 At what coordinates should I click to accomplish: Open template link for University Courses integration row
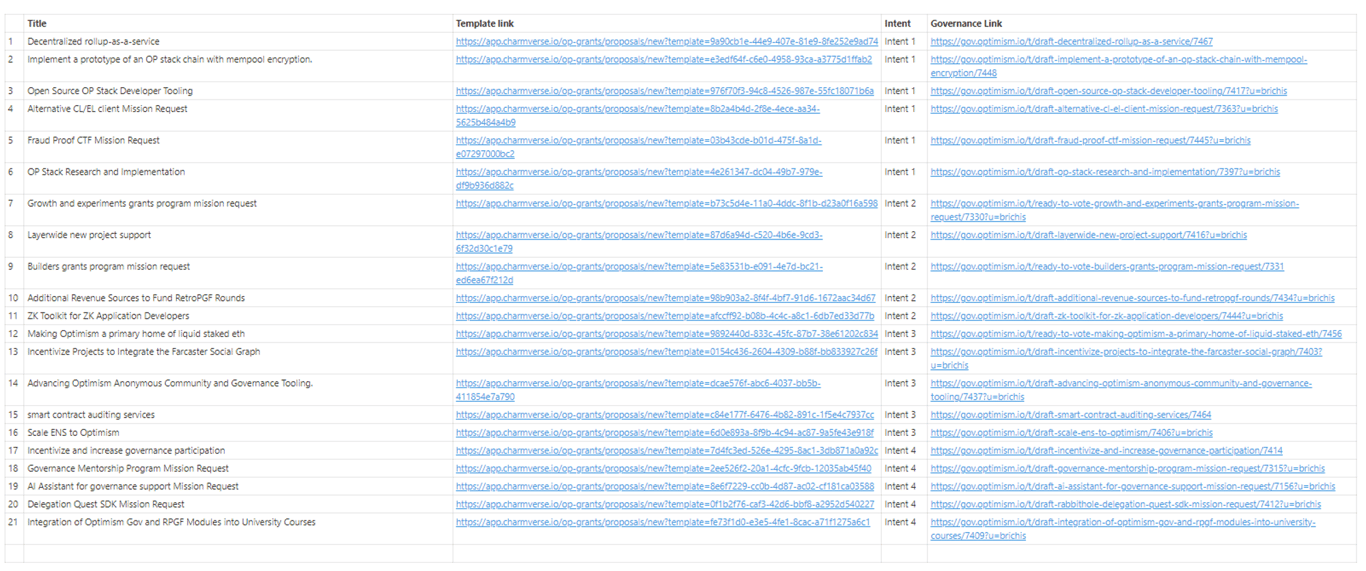(663, 523)
